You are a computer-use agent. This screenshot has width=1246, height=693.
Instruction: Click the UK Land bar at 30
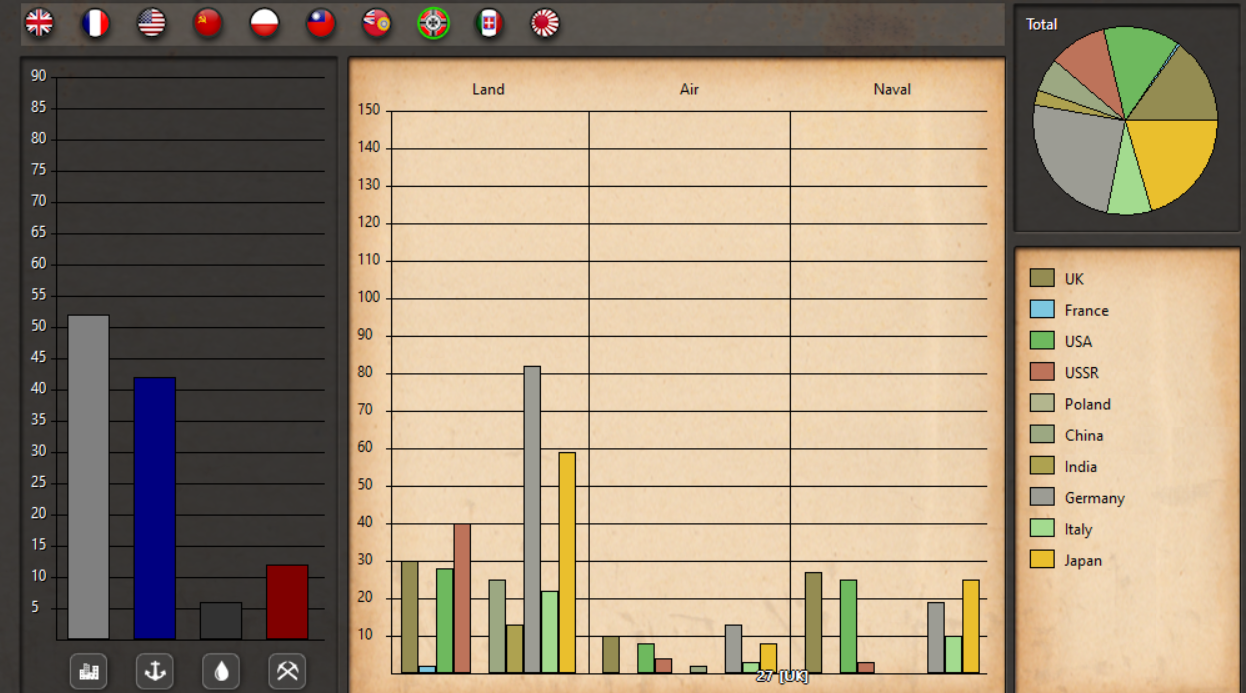coord(410,617)
